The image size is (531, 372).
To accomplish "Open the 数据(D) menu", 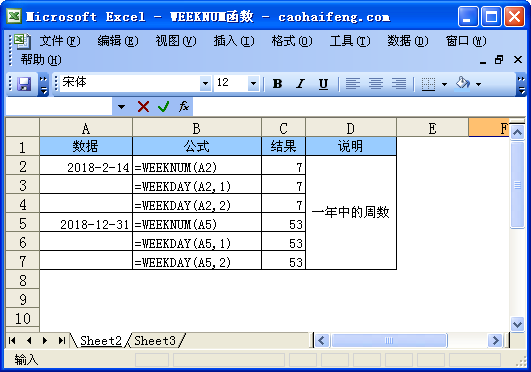I will [x=408, y=41].
